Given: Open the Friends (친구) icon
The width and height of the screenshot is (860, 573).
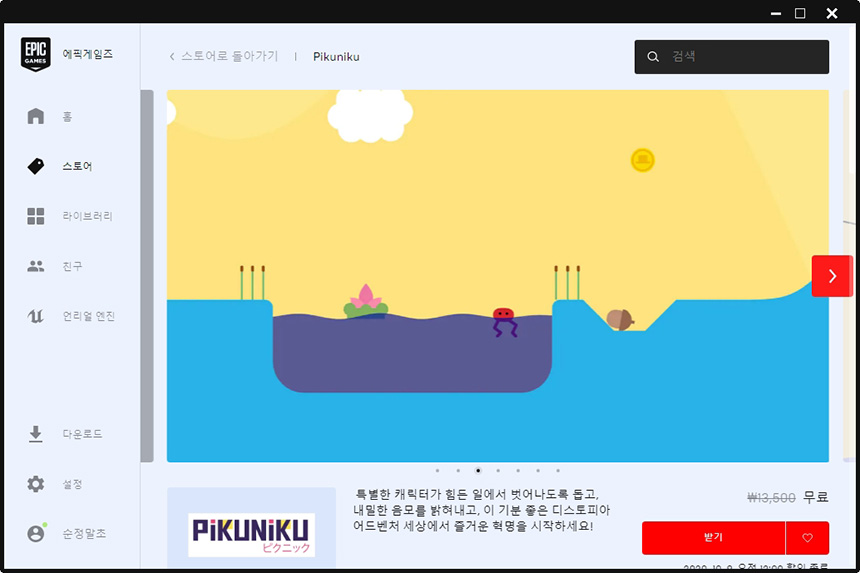Looking at the screenshot, I should click(36, 266).
